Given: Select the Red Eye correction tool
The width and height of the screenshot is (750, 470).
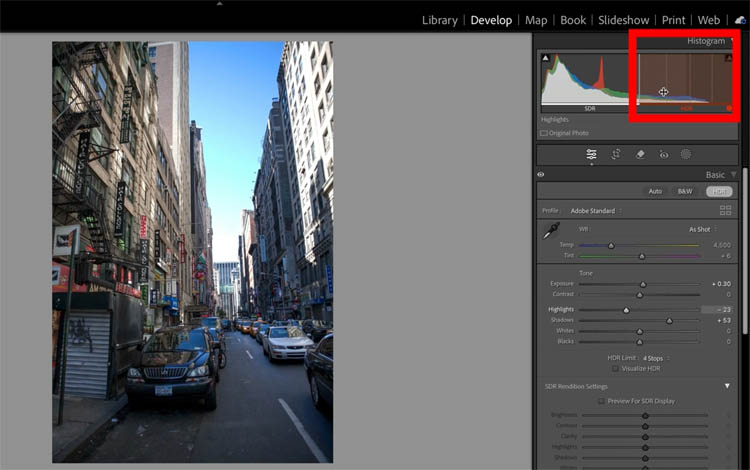Looking at the screenshot, I should coord(662,154).
